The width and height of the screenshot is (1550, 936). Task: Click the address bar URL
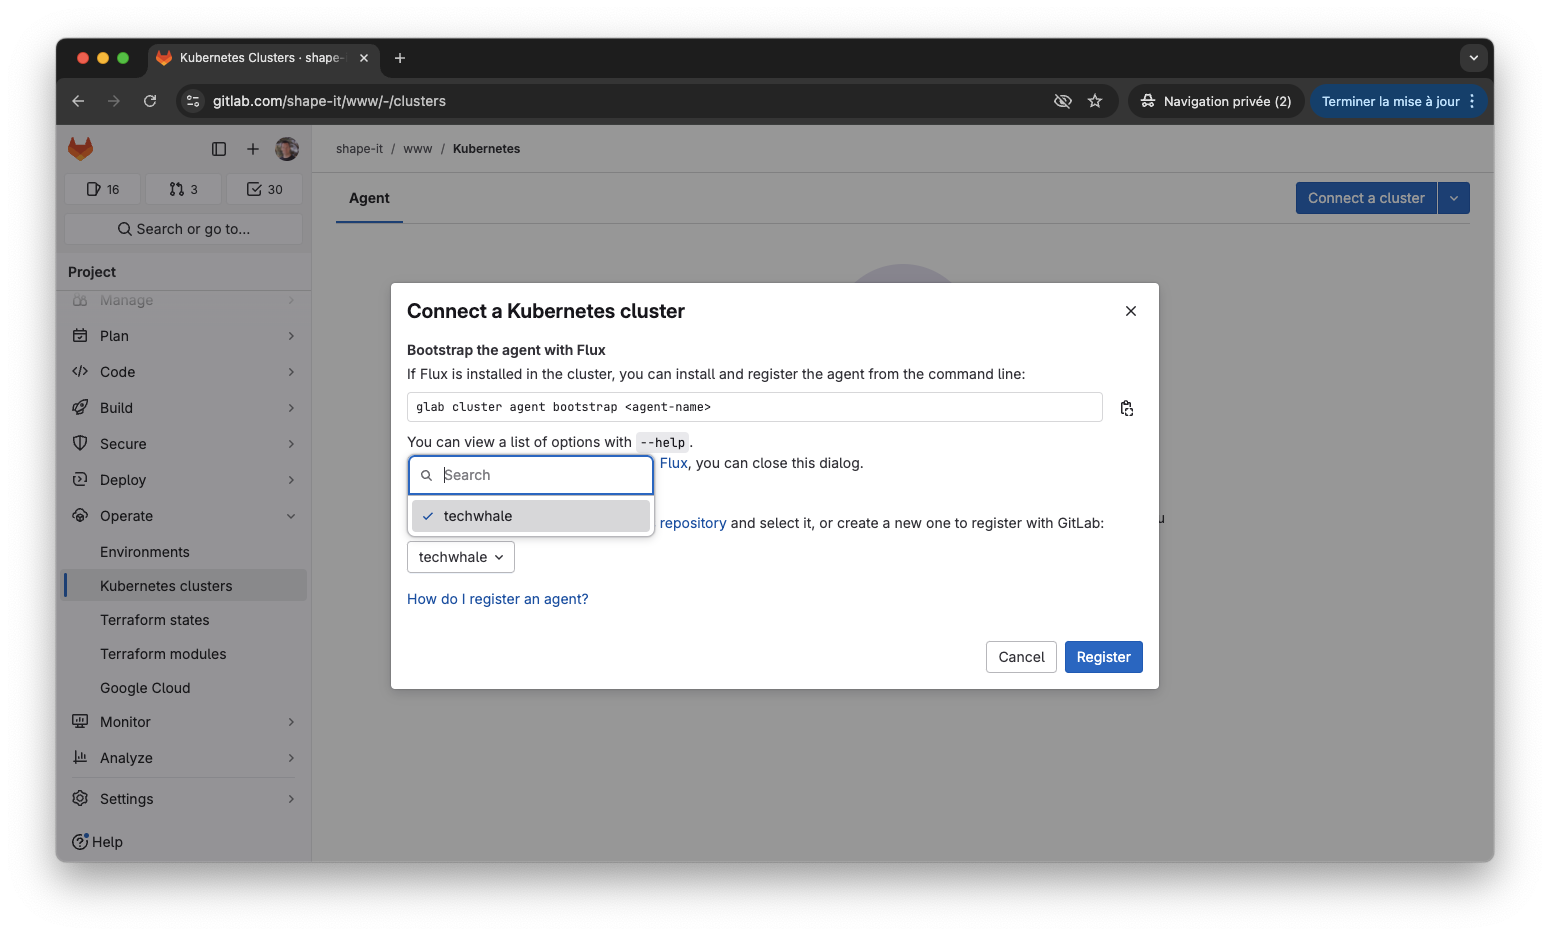pos(329,101)
